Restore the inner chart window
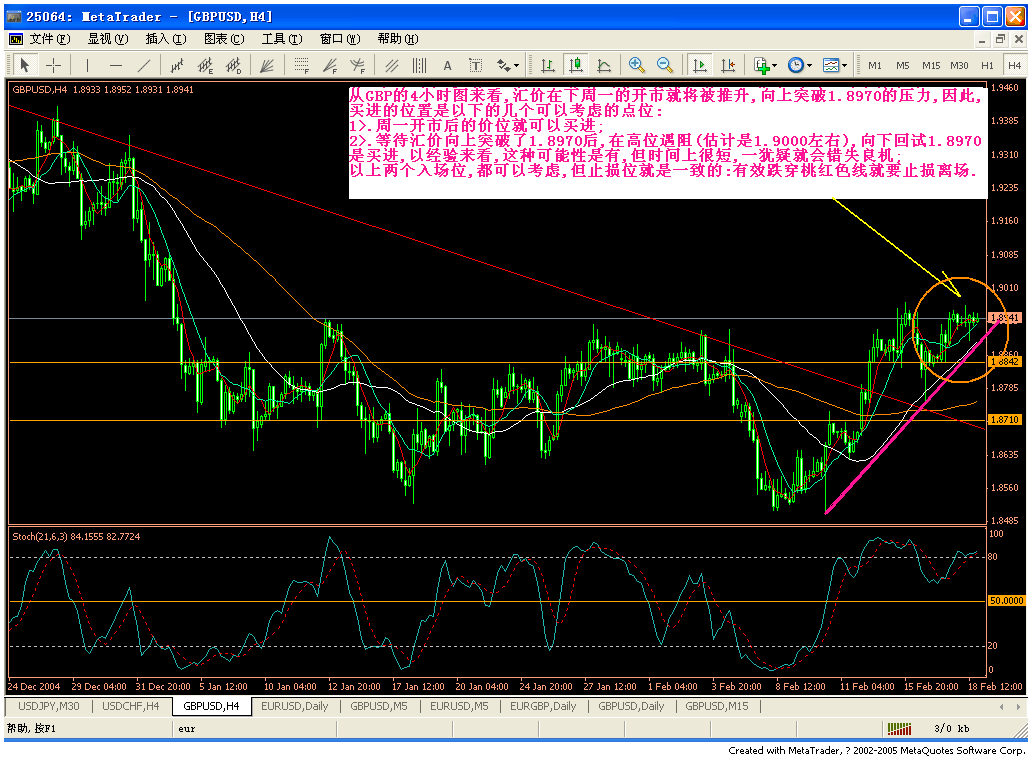This screenshot has width=1032, height=758. pos(1000,39)
